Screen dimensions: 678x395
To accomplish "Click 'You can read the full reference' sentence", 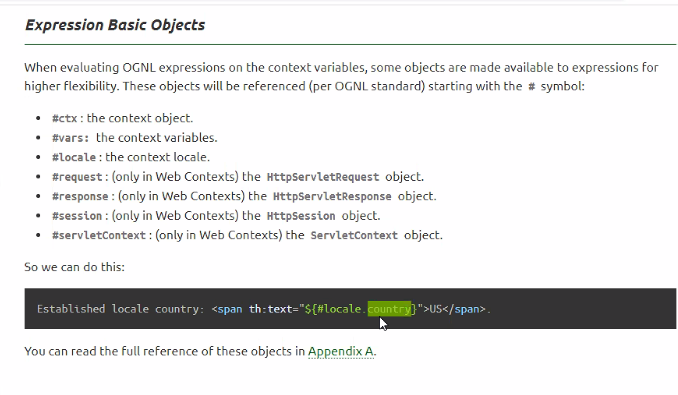I will point(200,351).
